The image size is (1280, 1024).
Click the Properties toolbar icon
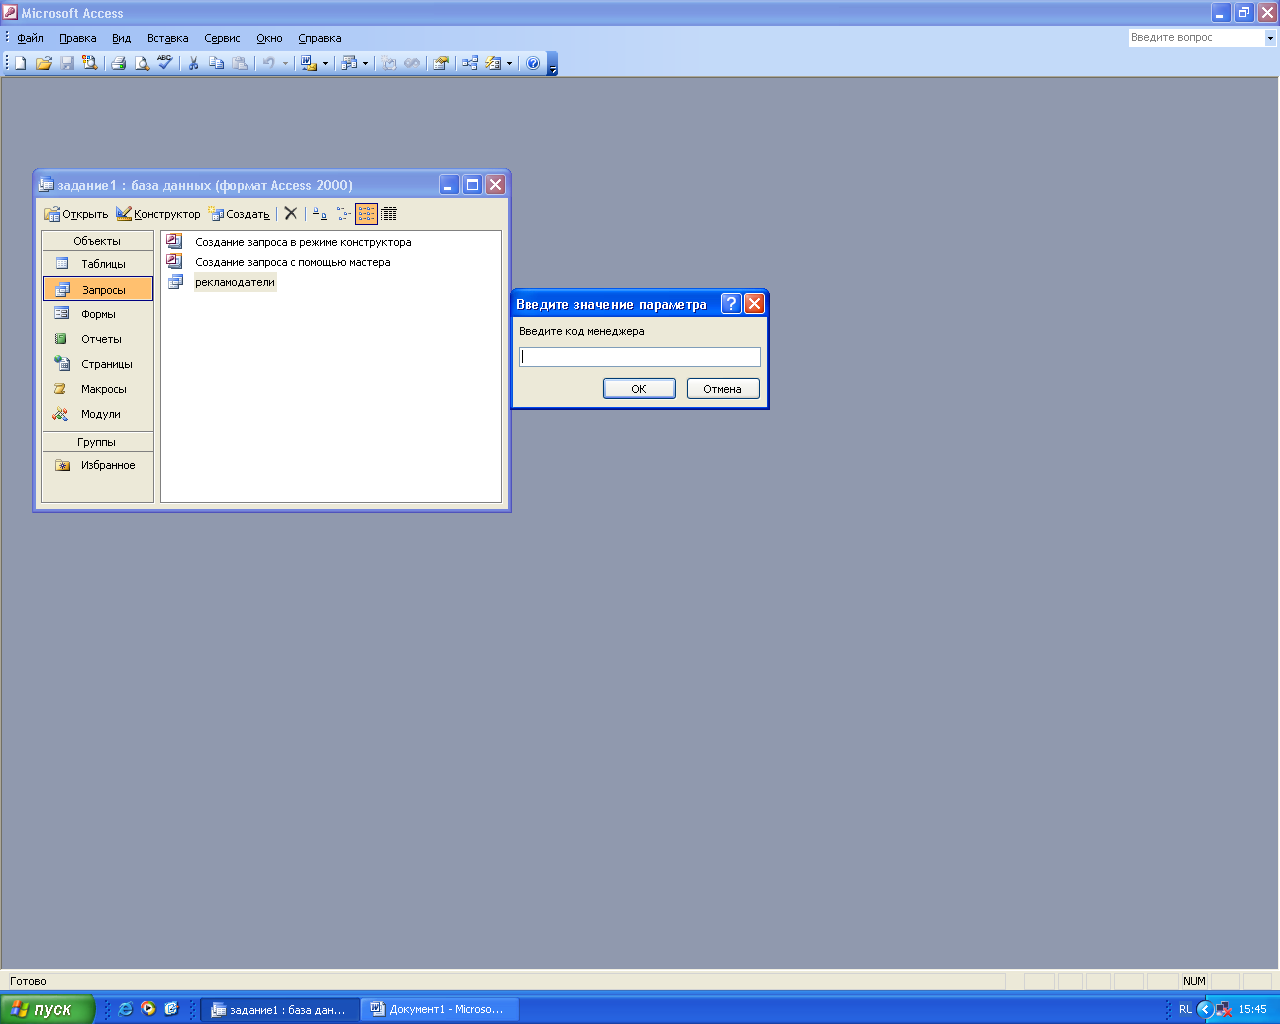coord(440,63)
